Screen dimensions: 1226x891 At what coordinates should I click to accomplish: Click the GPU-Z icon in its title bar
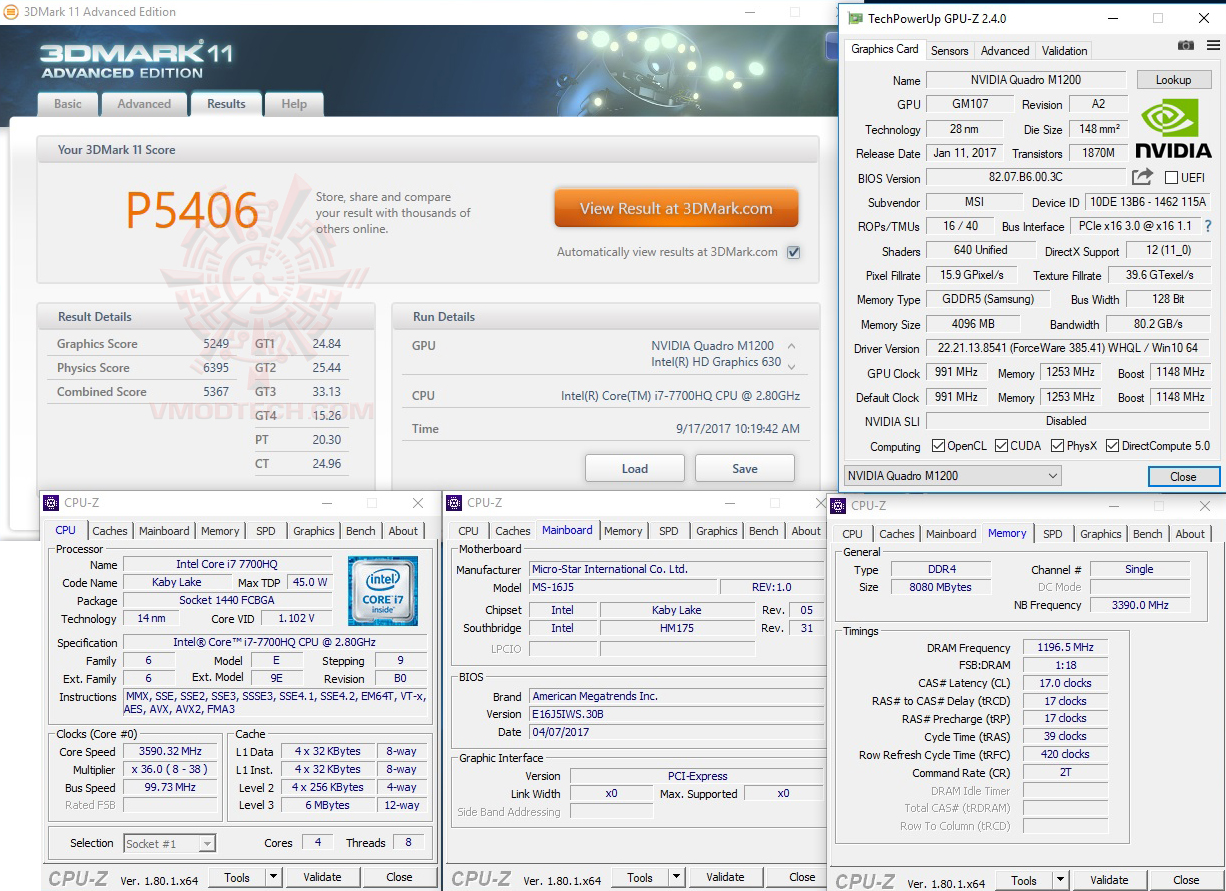click(x=854, y=18)
